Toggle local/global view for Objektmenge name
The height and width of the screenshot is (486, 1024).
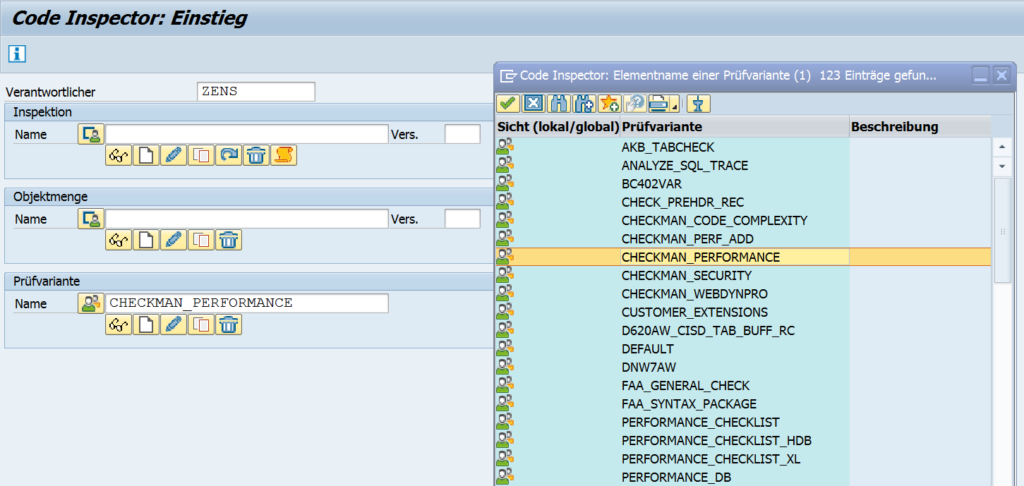point(91,219)
